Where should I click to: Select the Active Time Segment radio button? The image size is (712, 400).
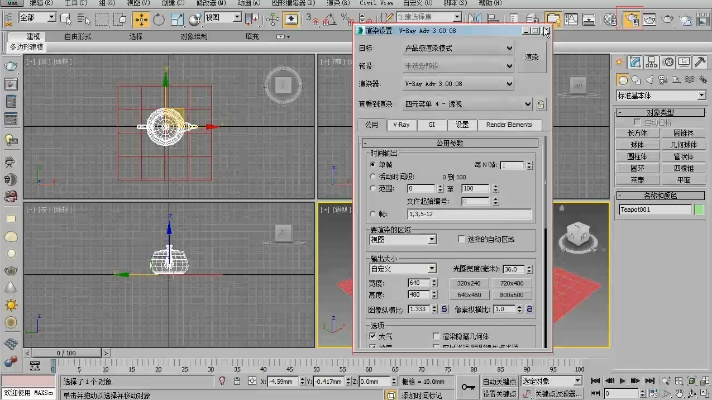[x=373, y=175]
